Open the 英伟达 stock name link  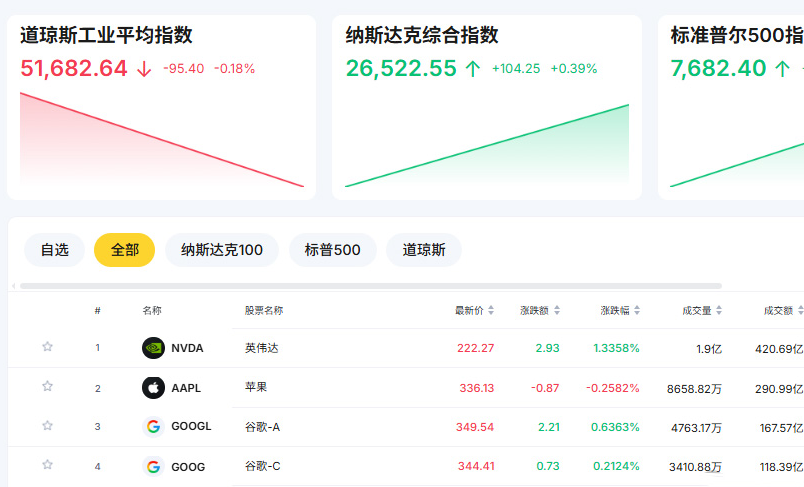click(x=262, y=348)
